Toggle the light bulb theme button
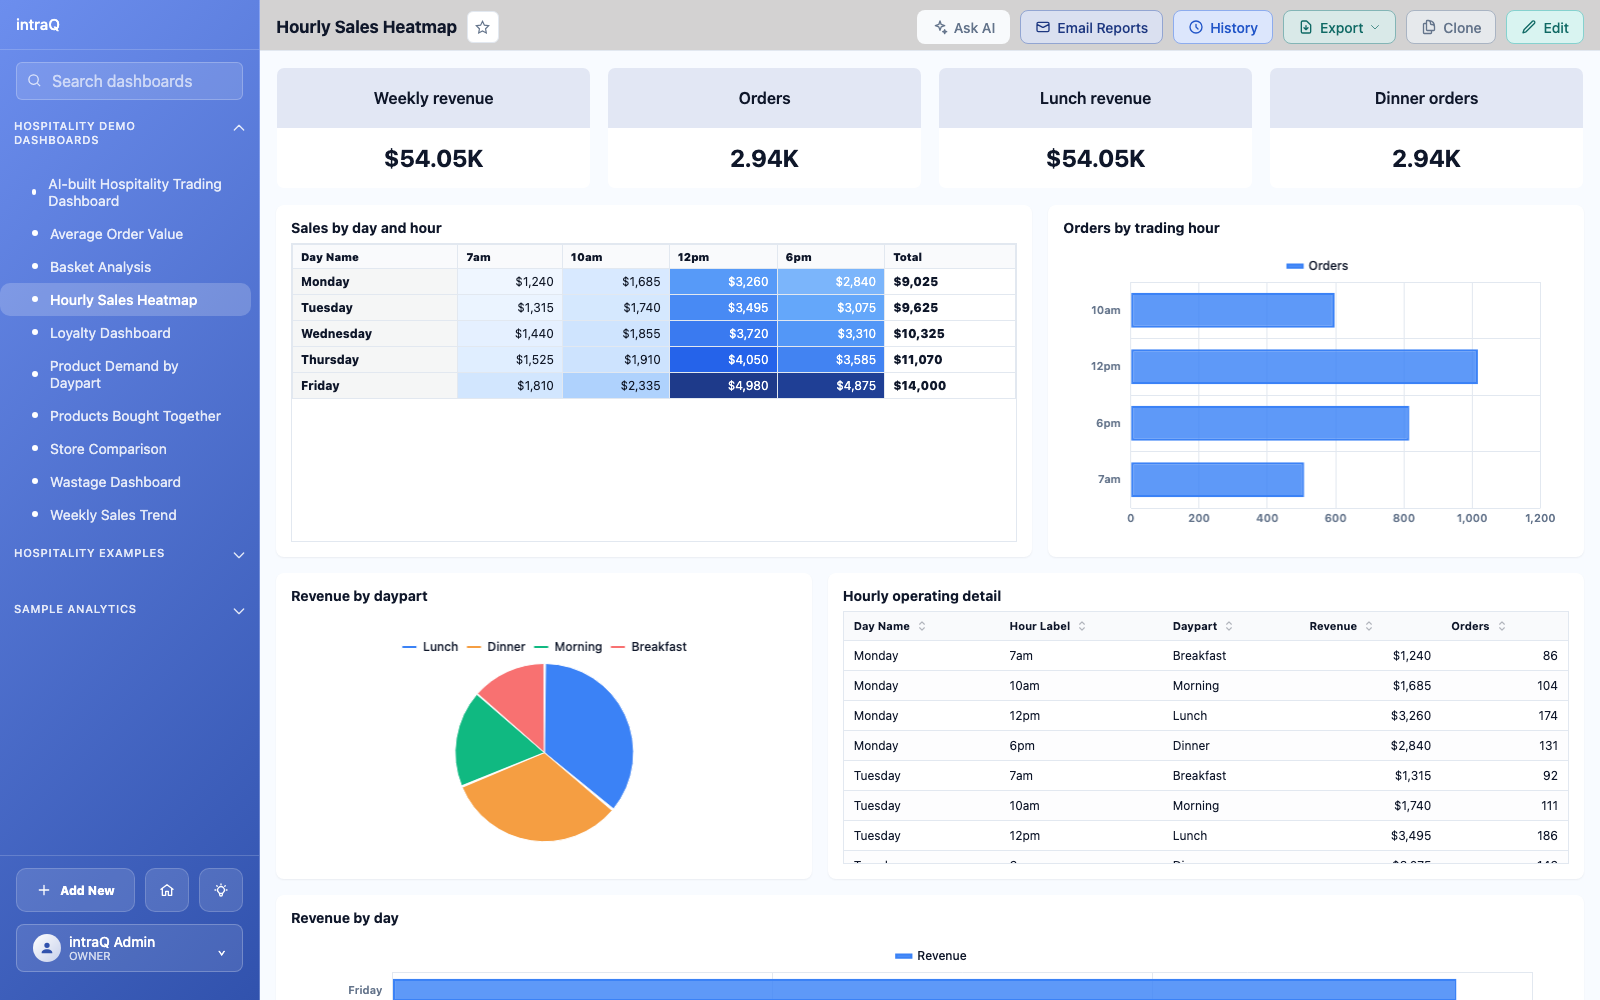The width and height of the screenshot is (1600, 1000). 221,890
